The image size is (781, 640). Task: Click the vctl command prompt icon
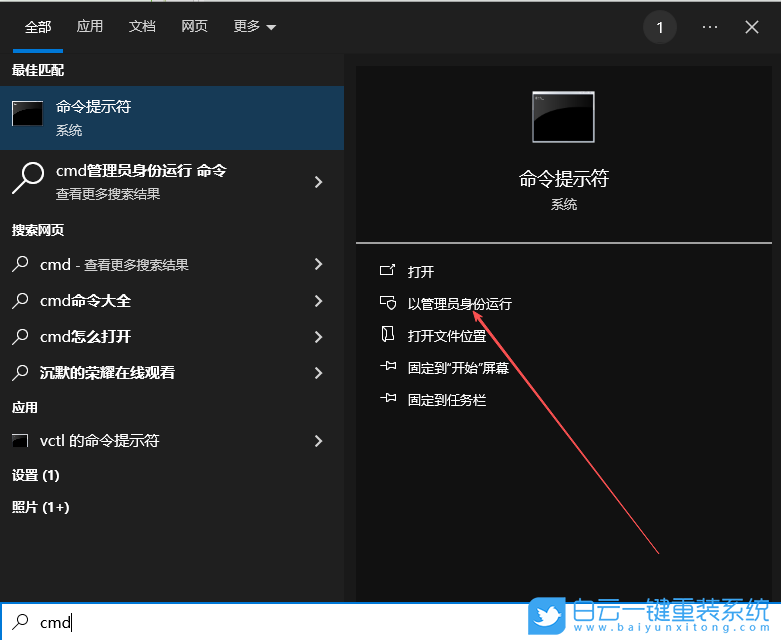coord(20,440)
